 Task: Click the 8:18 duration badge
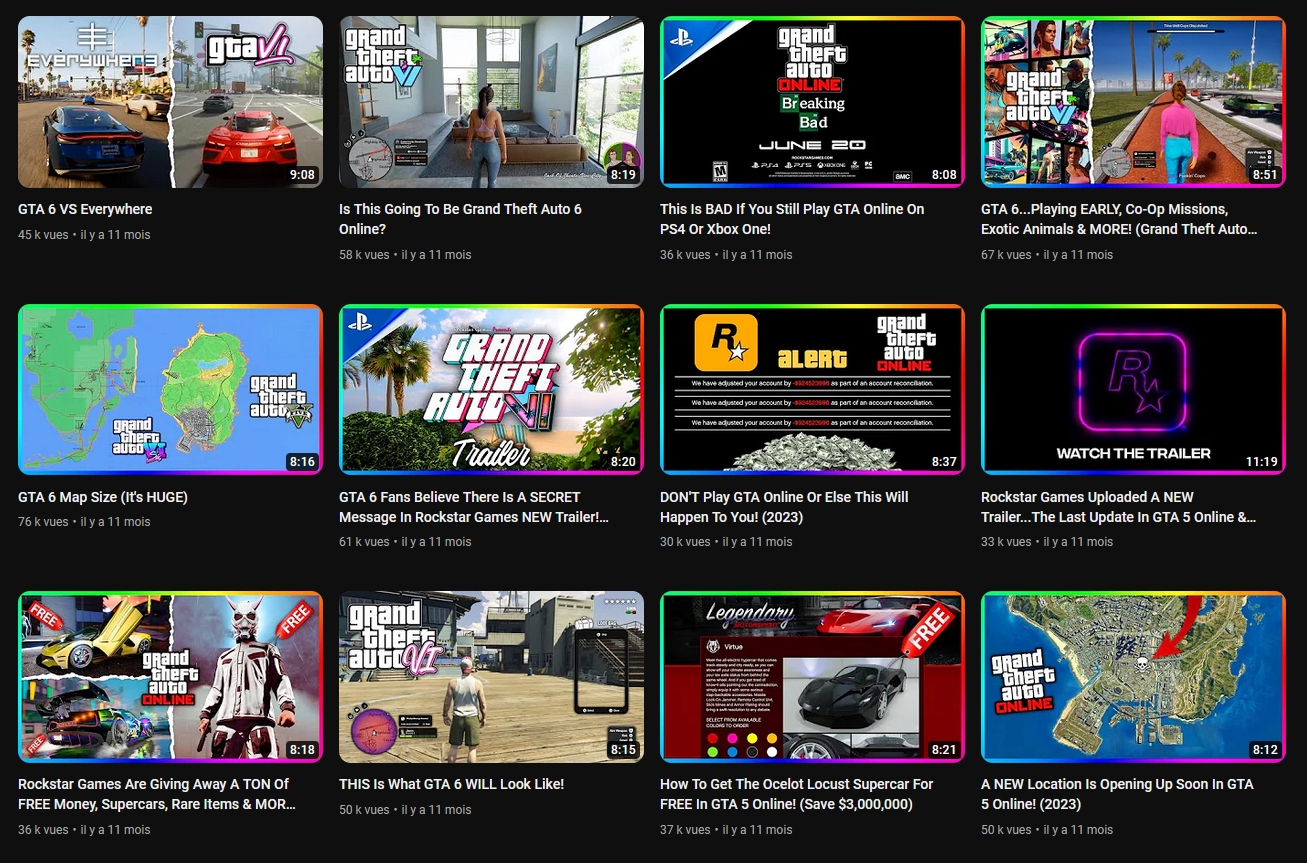(302, 749)
